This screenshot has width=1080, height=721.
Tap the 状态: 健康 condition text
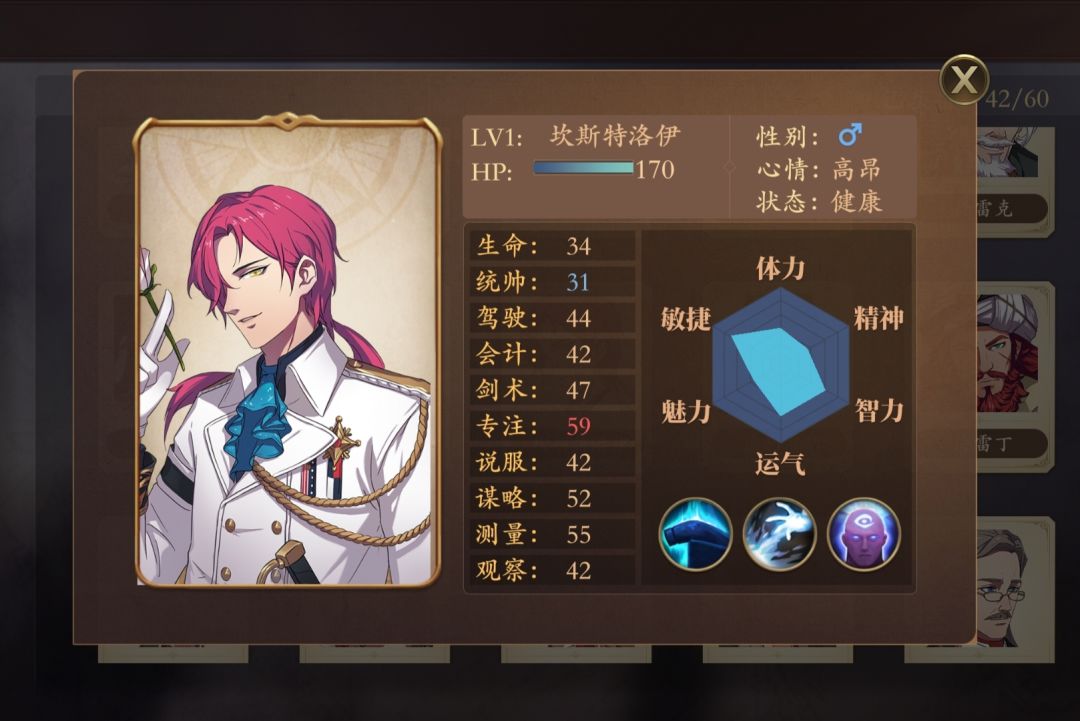[819, 202]
